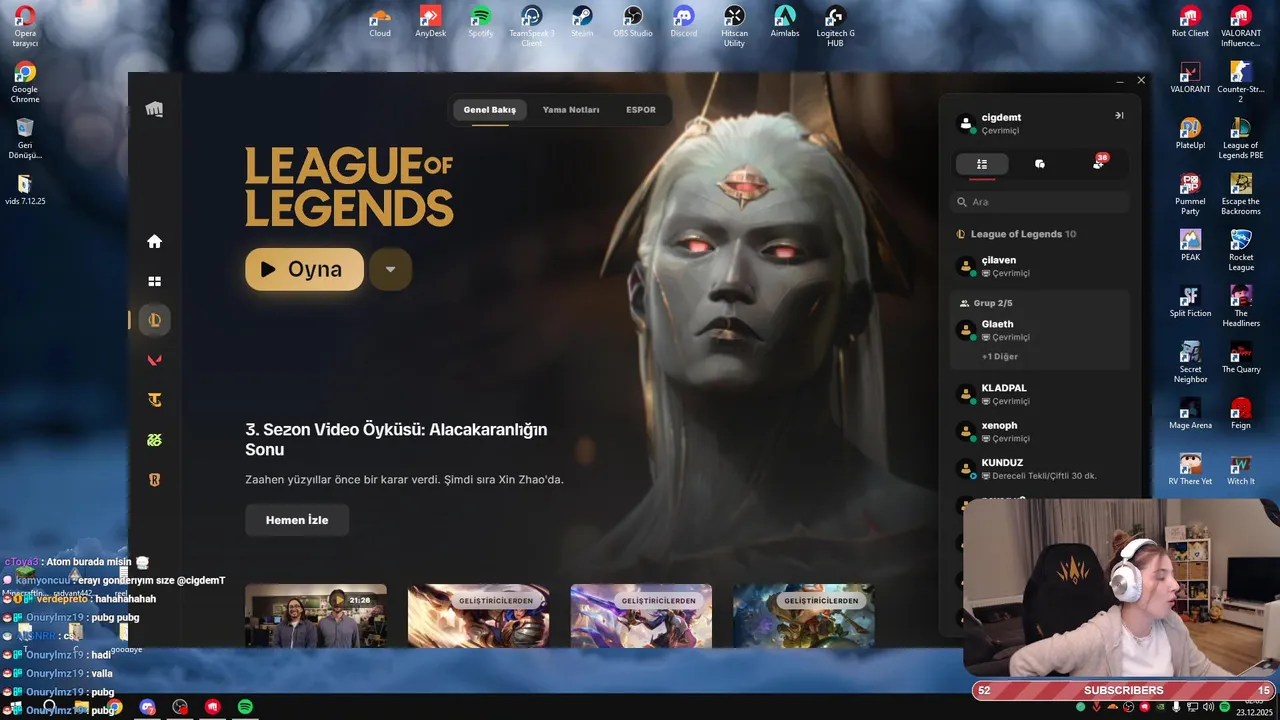Click the Spotify icon in the taskbar
1280x720 pixels.
coord(245,707)
